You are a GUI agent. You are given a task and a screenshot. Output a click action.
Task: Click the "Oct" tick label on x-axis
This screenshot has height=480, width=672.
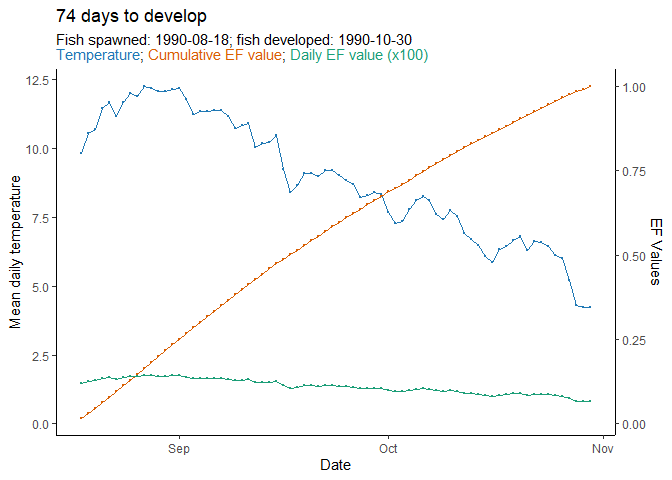point(388,449)
